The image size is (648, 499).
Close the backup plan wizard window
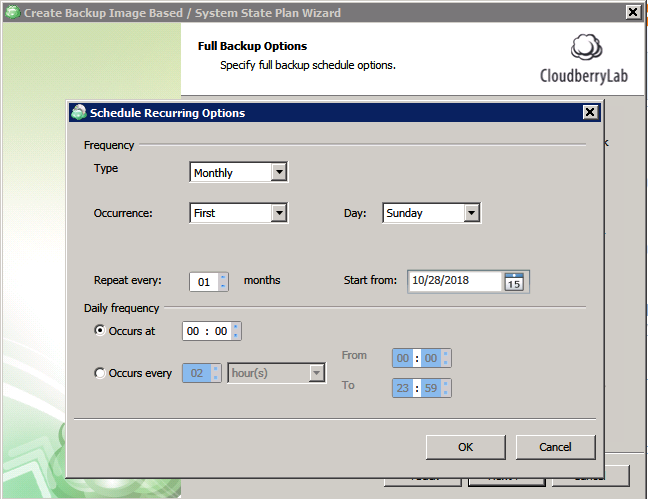click(632, 13)
